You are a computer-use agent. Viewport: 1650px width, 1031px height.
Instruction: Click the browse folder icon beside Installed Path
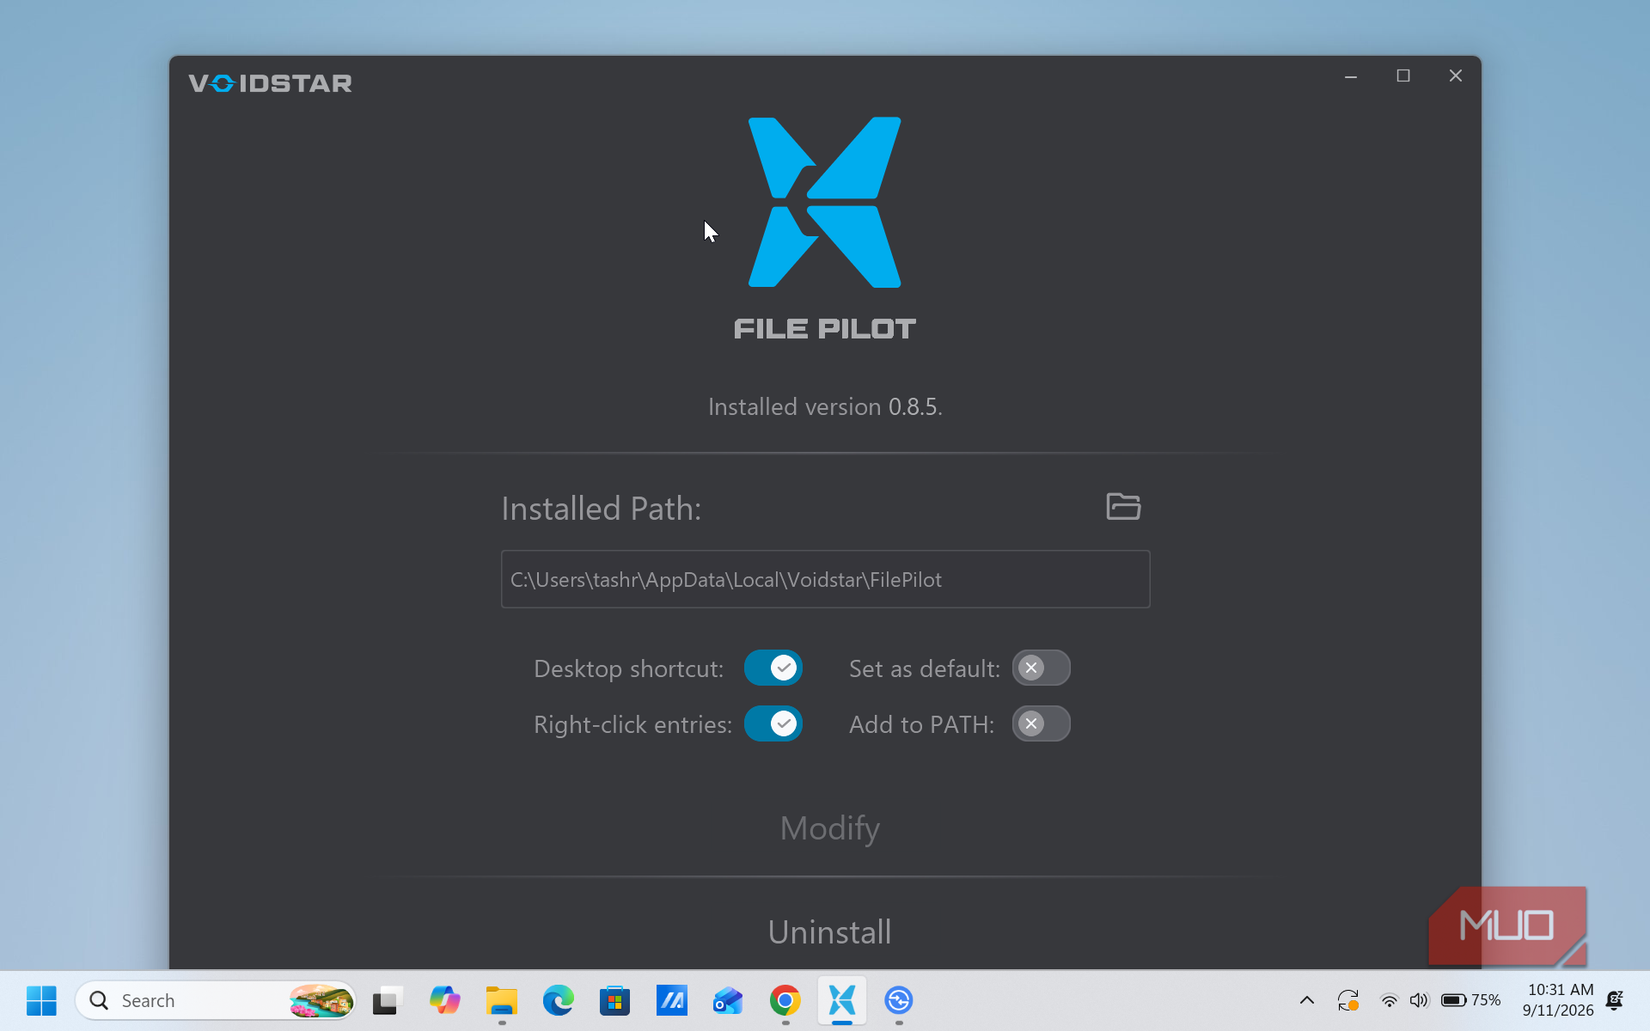point(1123,507)
